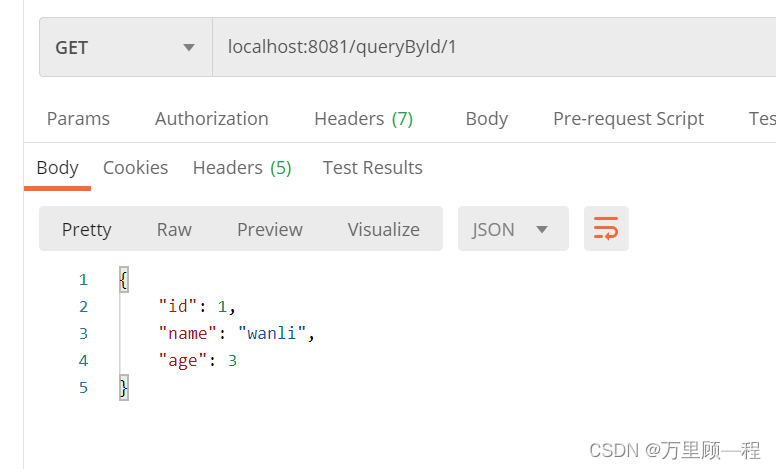Viewport: 776px width, 469px height.
Task: Open the Params request tab
Action: point(78,119)
